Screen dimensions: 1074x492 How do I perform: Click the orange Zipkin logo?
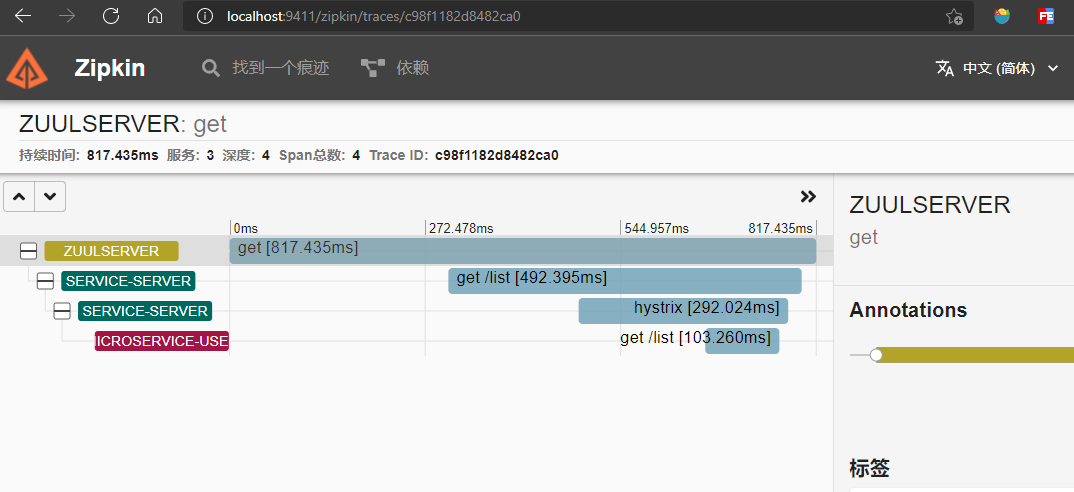click(x=27, y=68)
